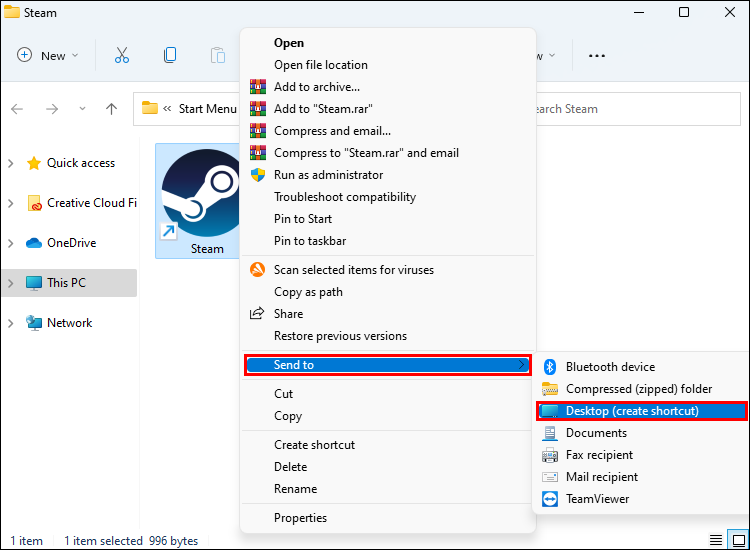
Task: Click the Search Steam field
Action: coord(638,109)
